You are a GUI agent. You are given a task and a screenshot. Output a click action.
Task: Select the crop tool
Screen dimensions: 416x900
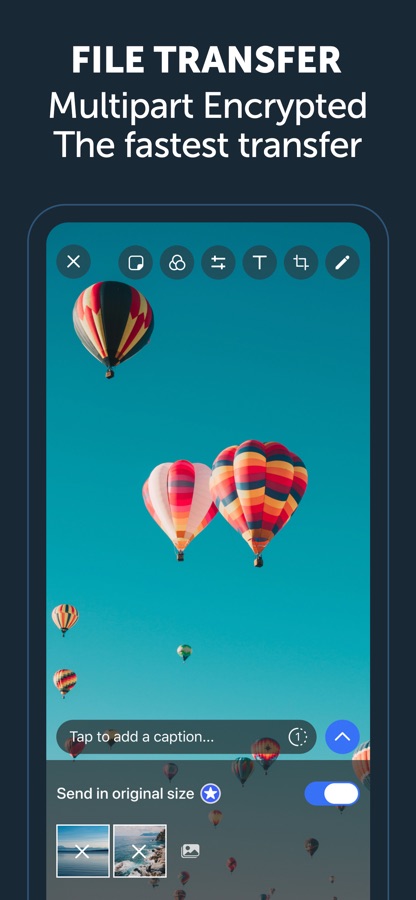(301, 262)
